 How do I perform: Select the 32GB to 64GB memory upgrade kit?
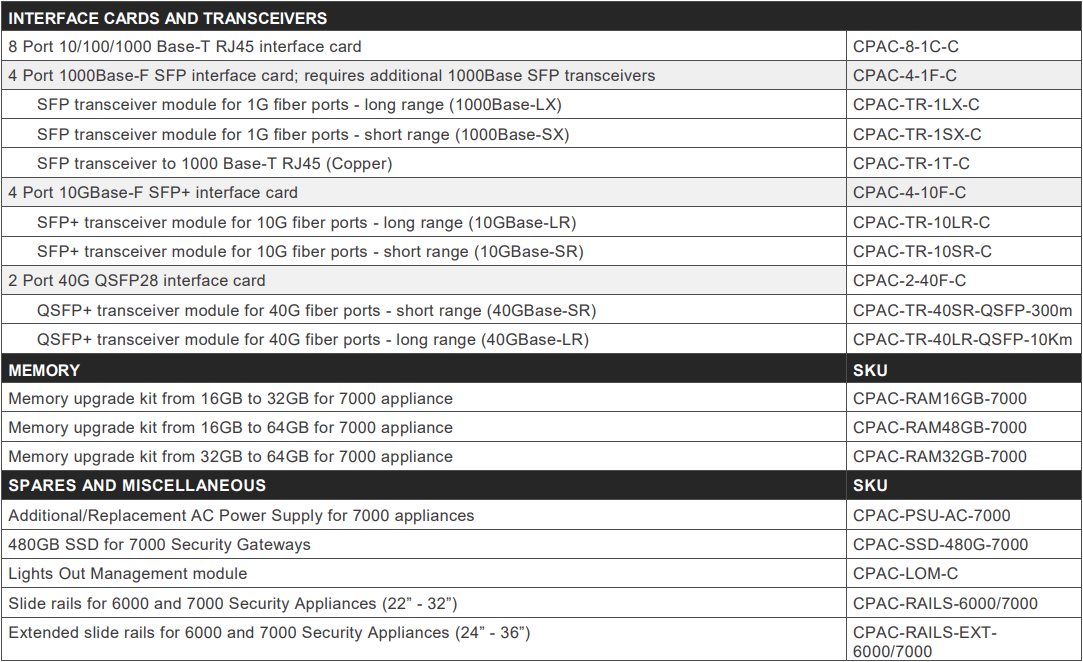pyautogui.click(x=231, y=457)
